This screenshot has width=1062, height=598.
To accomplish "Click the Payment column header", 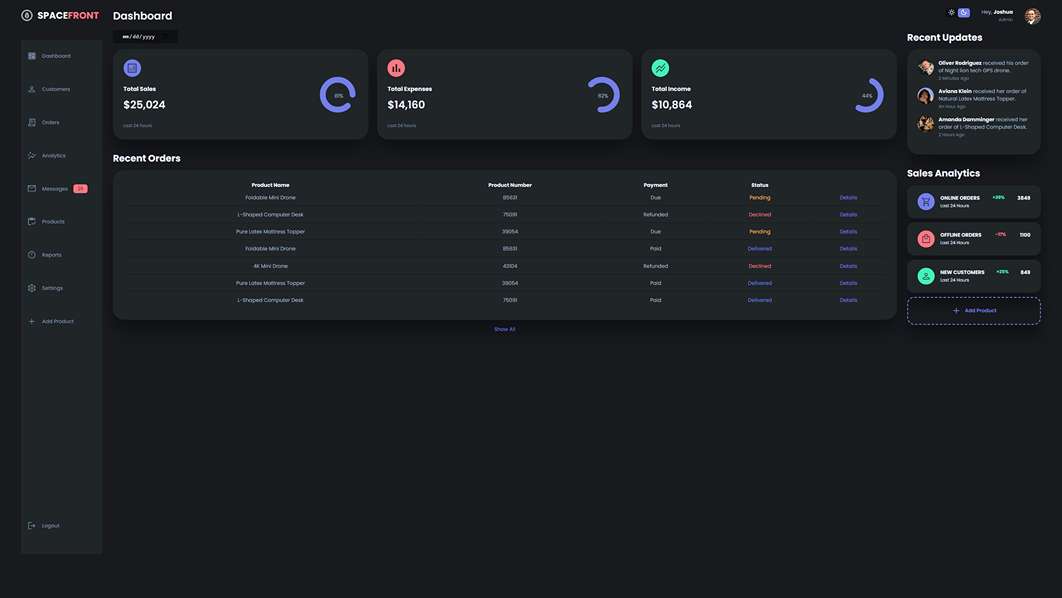I will tap(656, 185).
